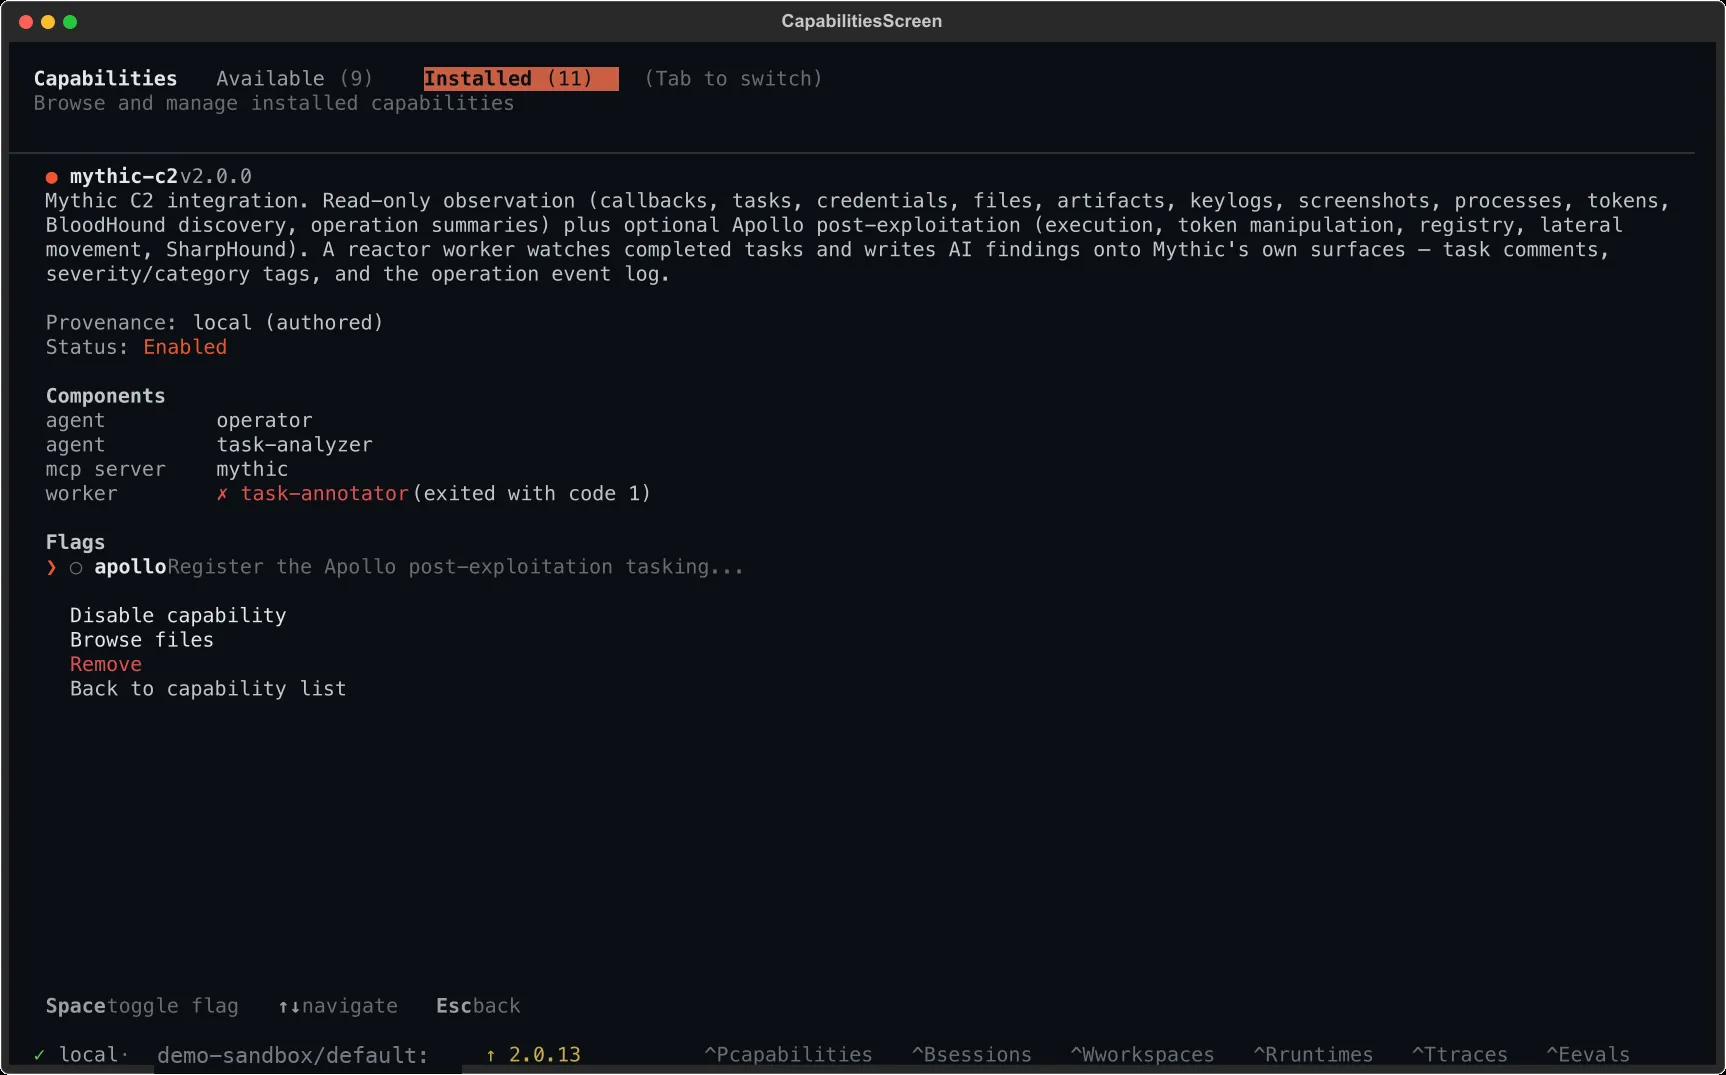Toggle the apollo flag radio circle
The height and width of the screenshot is (1075, 1726).
[x=76, y=568]
